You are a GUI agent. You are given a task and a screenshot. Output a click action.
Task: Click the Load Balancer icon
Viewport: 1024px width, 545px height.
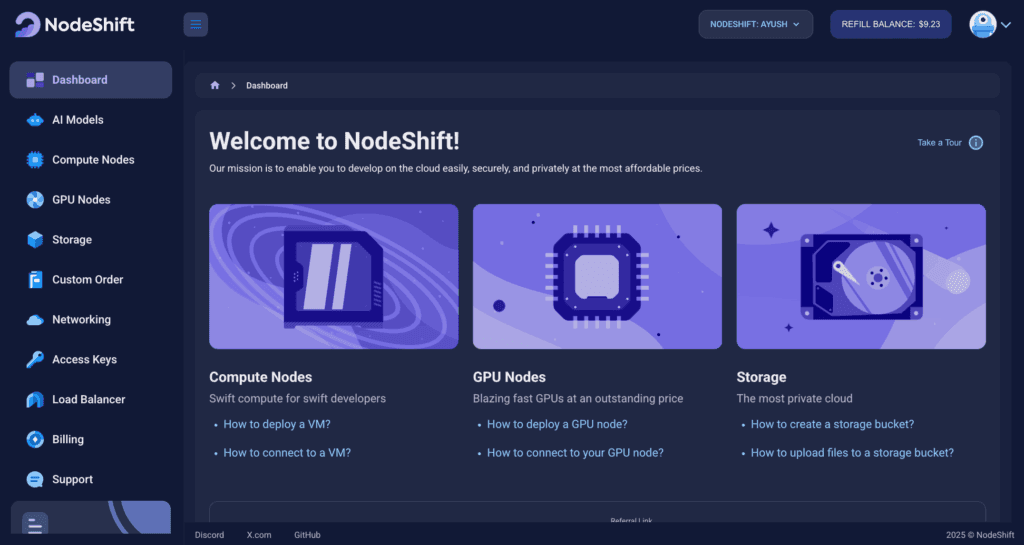pyautogui.click(x=35, y=399)
